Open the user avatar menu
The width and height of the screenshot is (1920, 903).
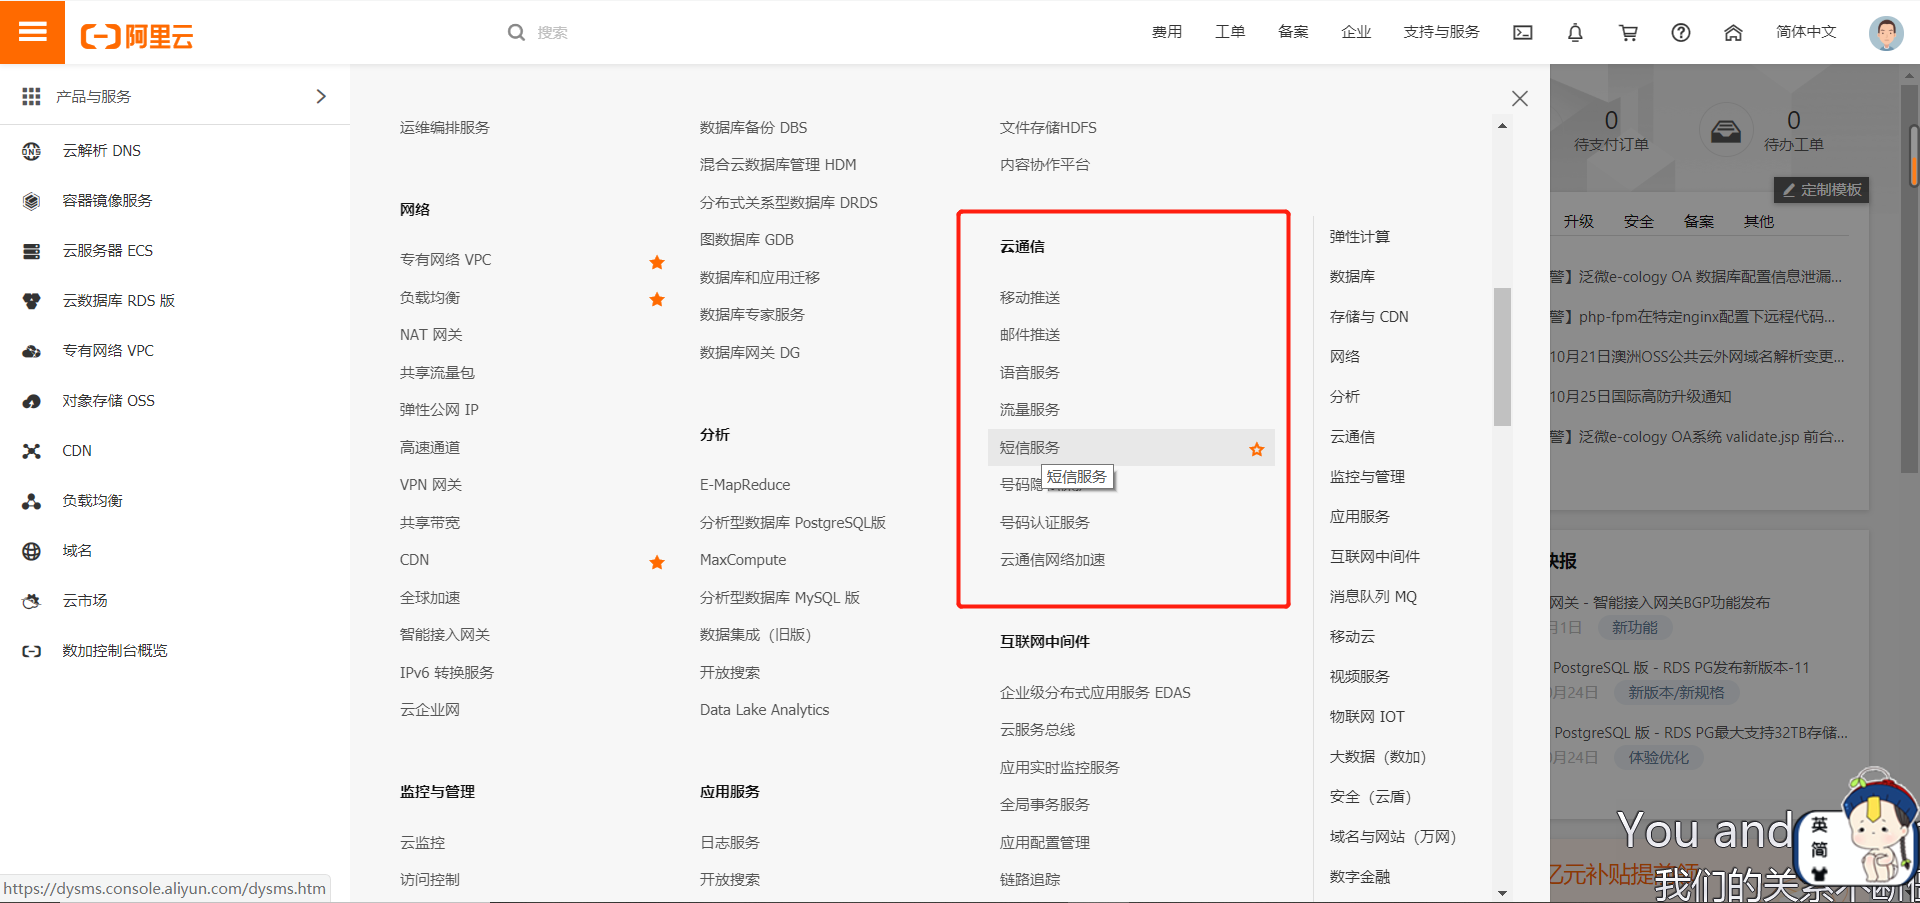click(x=1886, y=33)
